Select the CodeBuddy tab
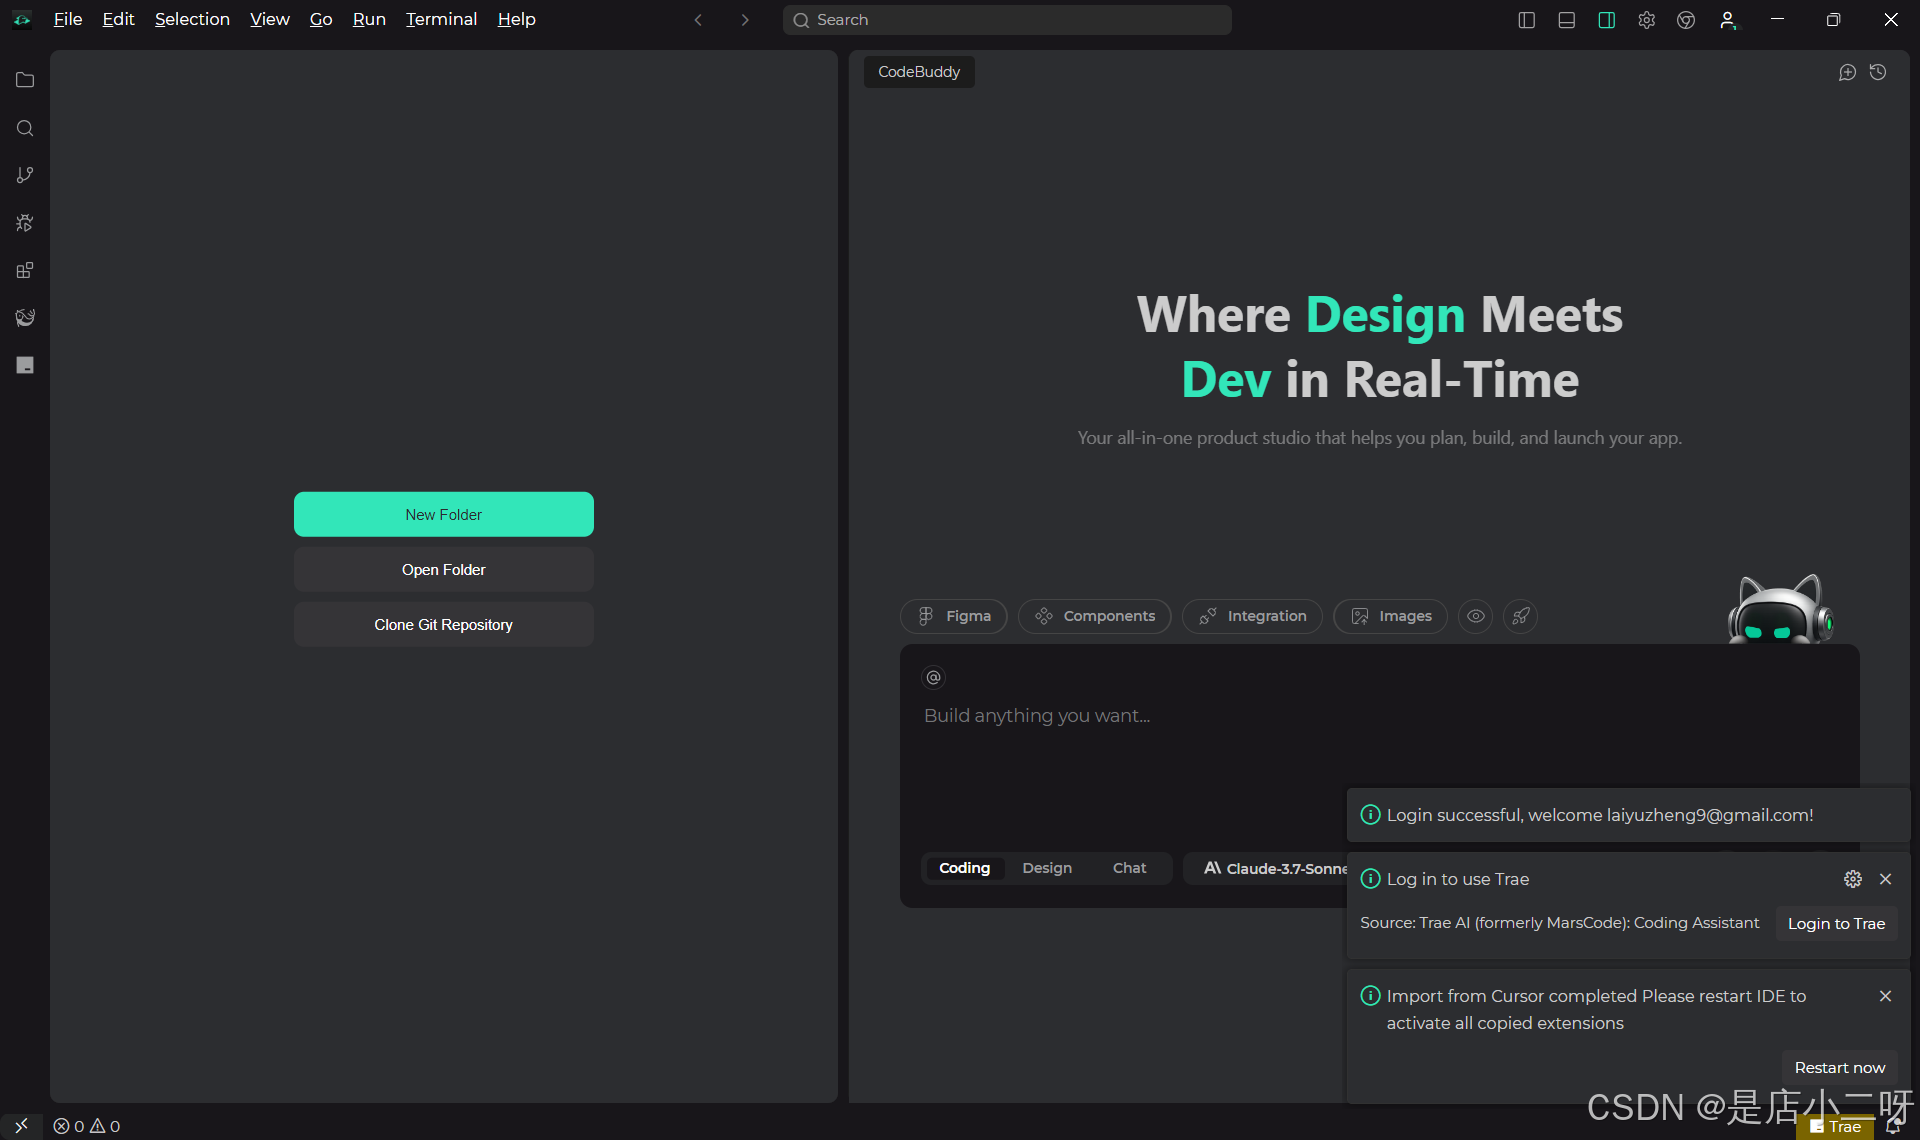This screenshot has height=1140, width=1920. [x=919, y=72]
